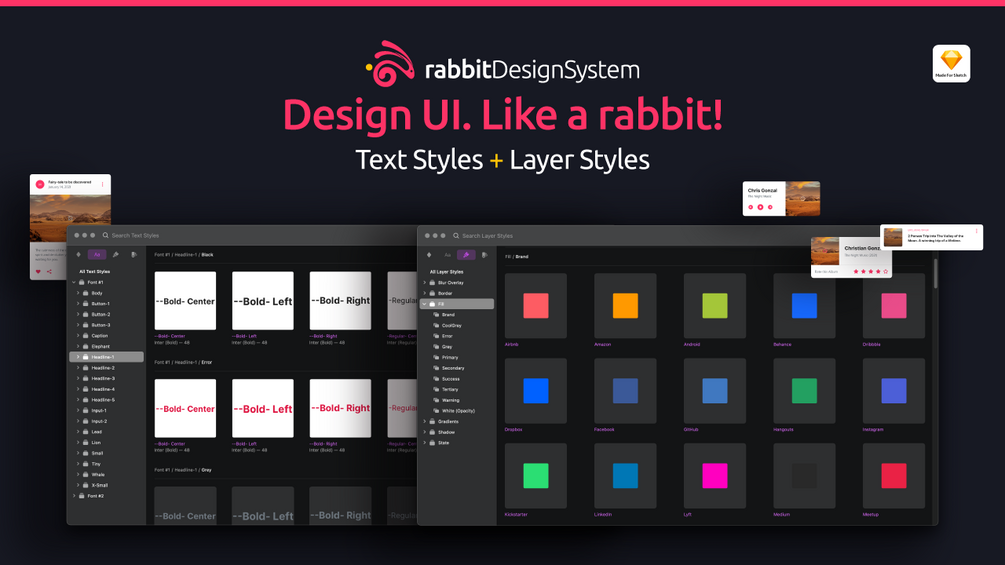Click the first star on Christian Gonz card
This screenshot has width=1005, height=565.
(x=855, y=272)
